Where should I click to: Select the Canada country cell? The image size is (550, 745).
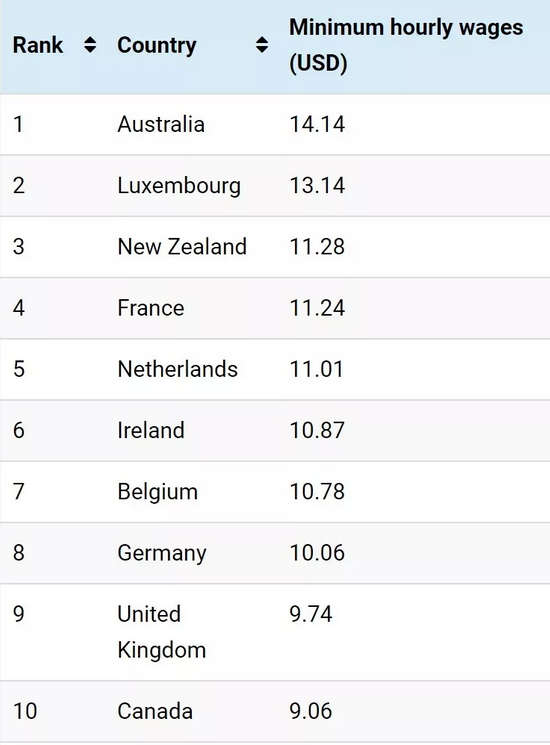pos(155,711)
